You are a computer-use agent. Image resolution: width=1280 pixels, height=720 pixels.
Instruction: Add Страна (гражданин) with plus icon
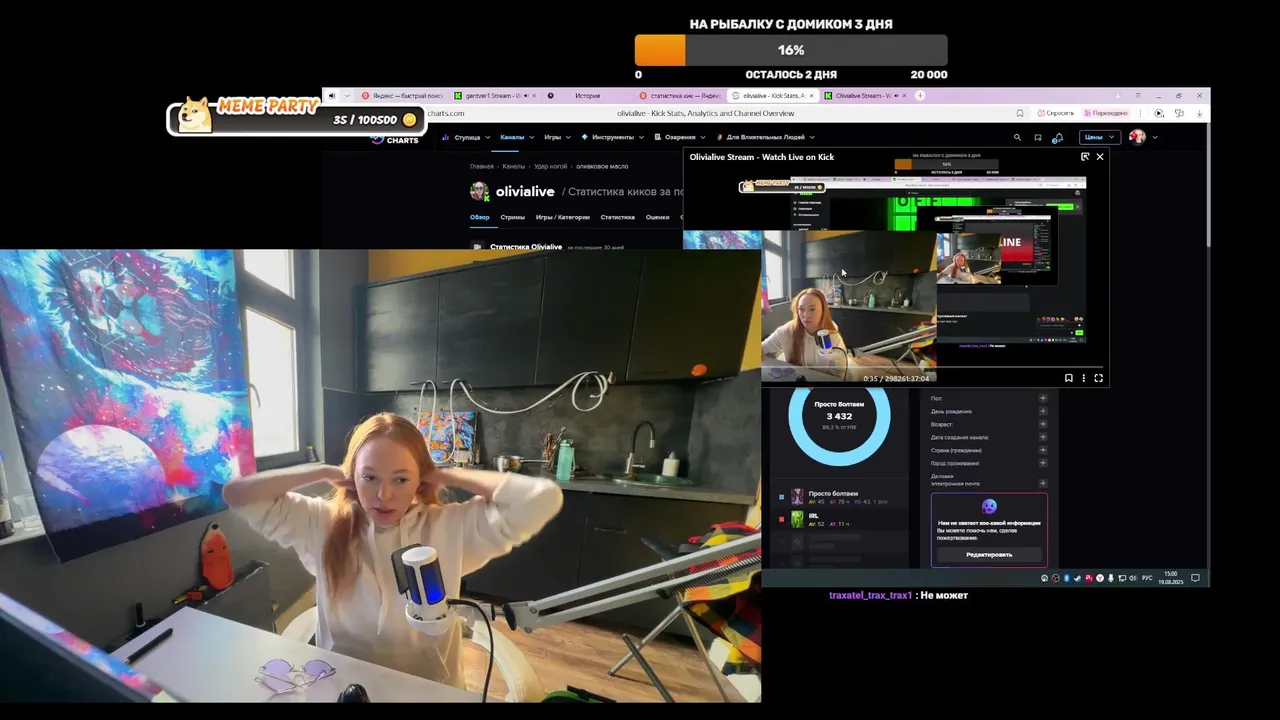[x=1042, y=450]
